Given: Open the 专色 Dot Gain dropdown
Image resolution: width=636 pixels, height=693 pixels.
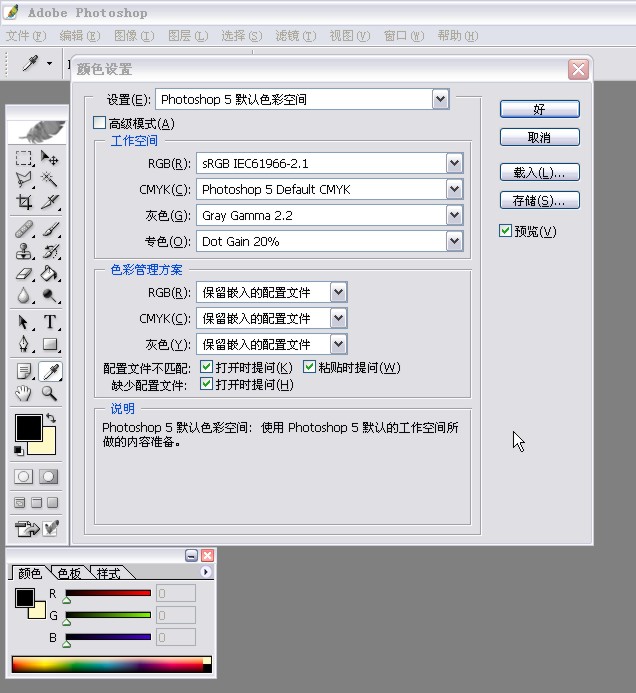Looking at the screenshot, I should point(454,241).
